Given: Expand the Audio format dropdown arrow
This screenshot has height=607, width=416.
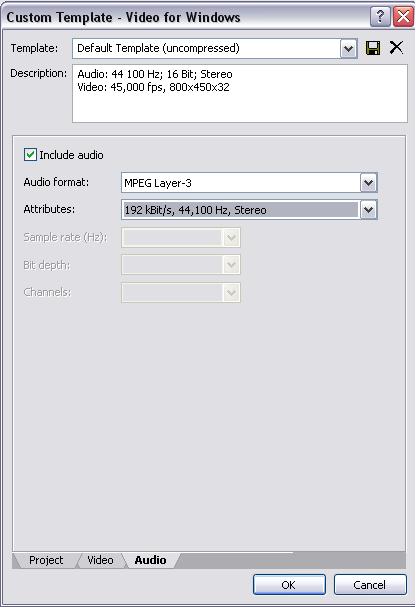Looking at the screenshot, I should 368,183.
